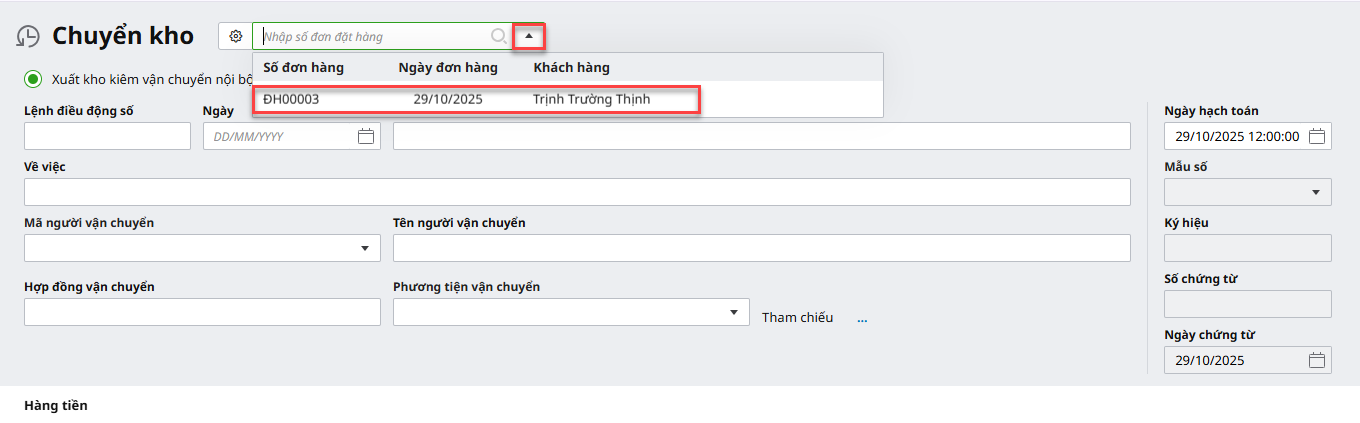1360x423 pixels.
Task: Click the Số đơn hàng column header
Action: pos(303,68)
